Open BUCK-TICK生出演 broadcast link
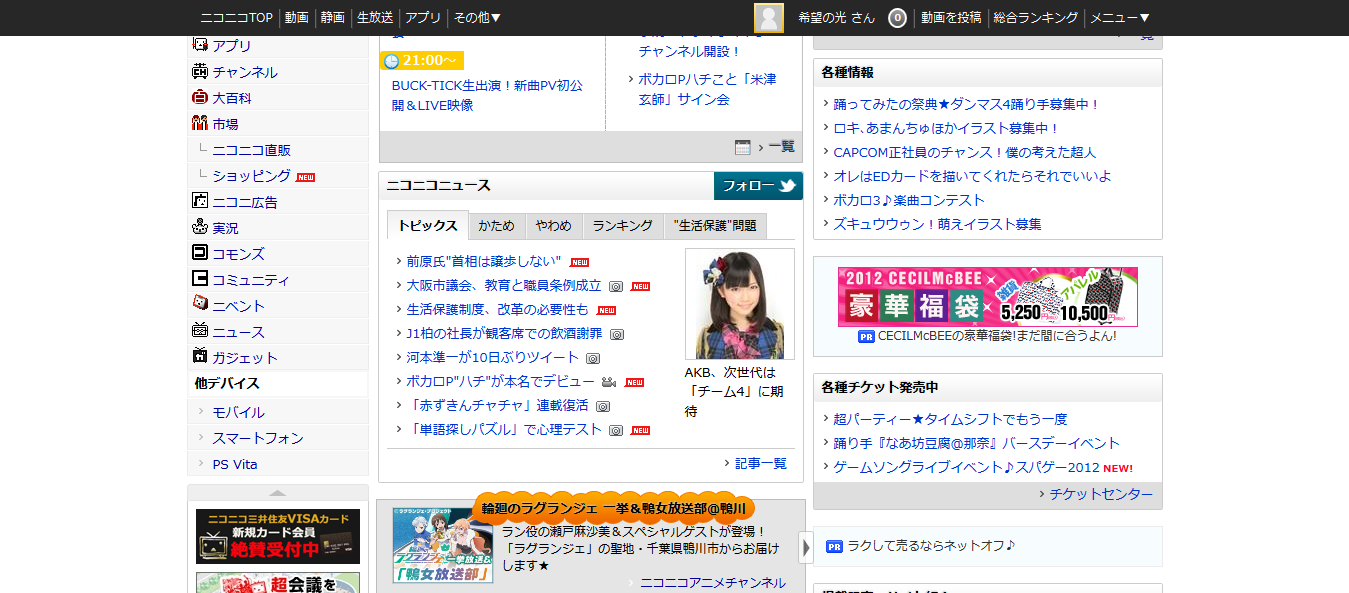 487,95
